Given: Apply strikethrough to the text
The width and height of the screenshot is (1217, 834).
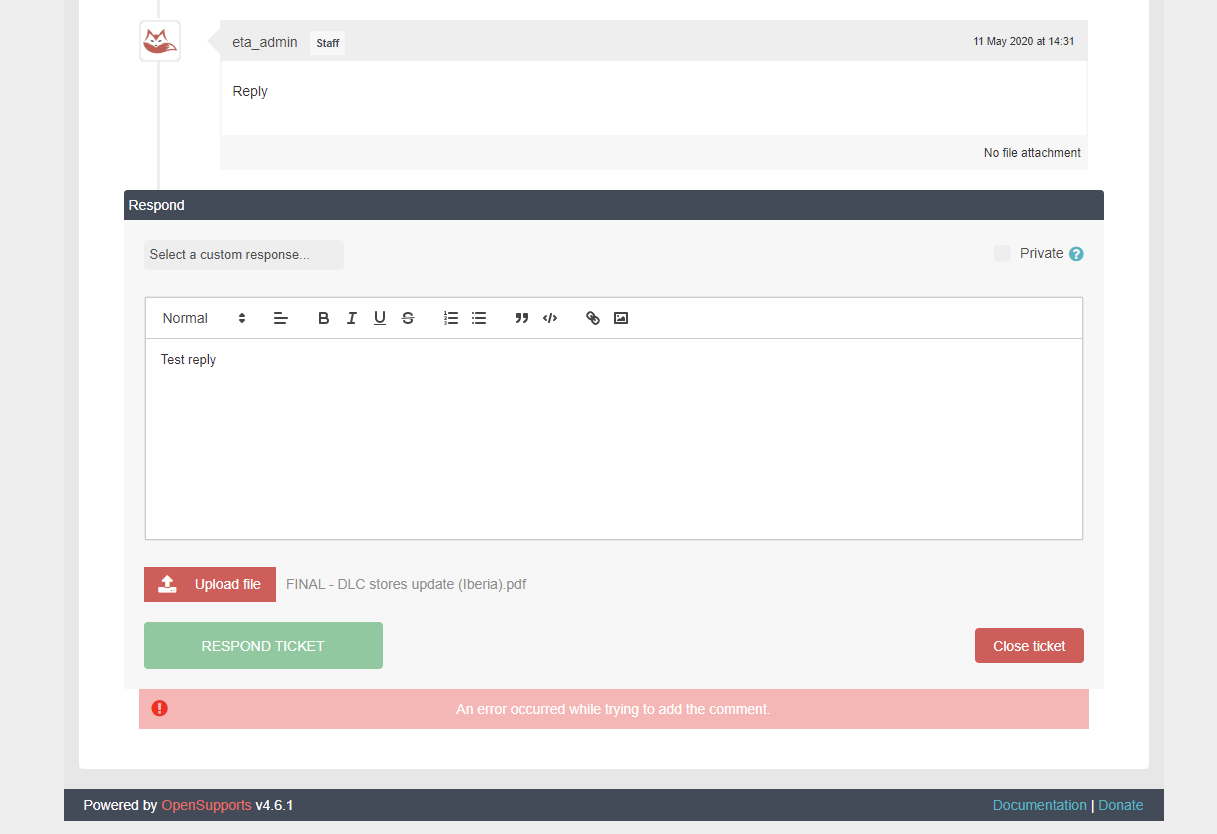Looking at the screenshot, I should [x=407, y=317].
